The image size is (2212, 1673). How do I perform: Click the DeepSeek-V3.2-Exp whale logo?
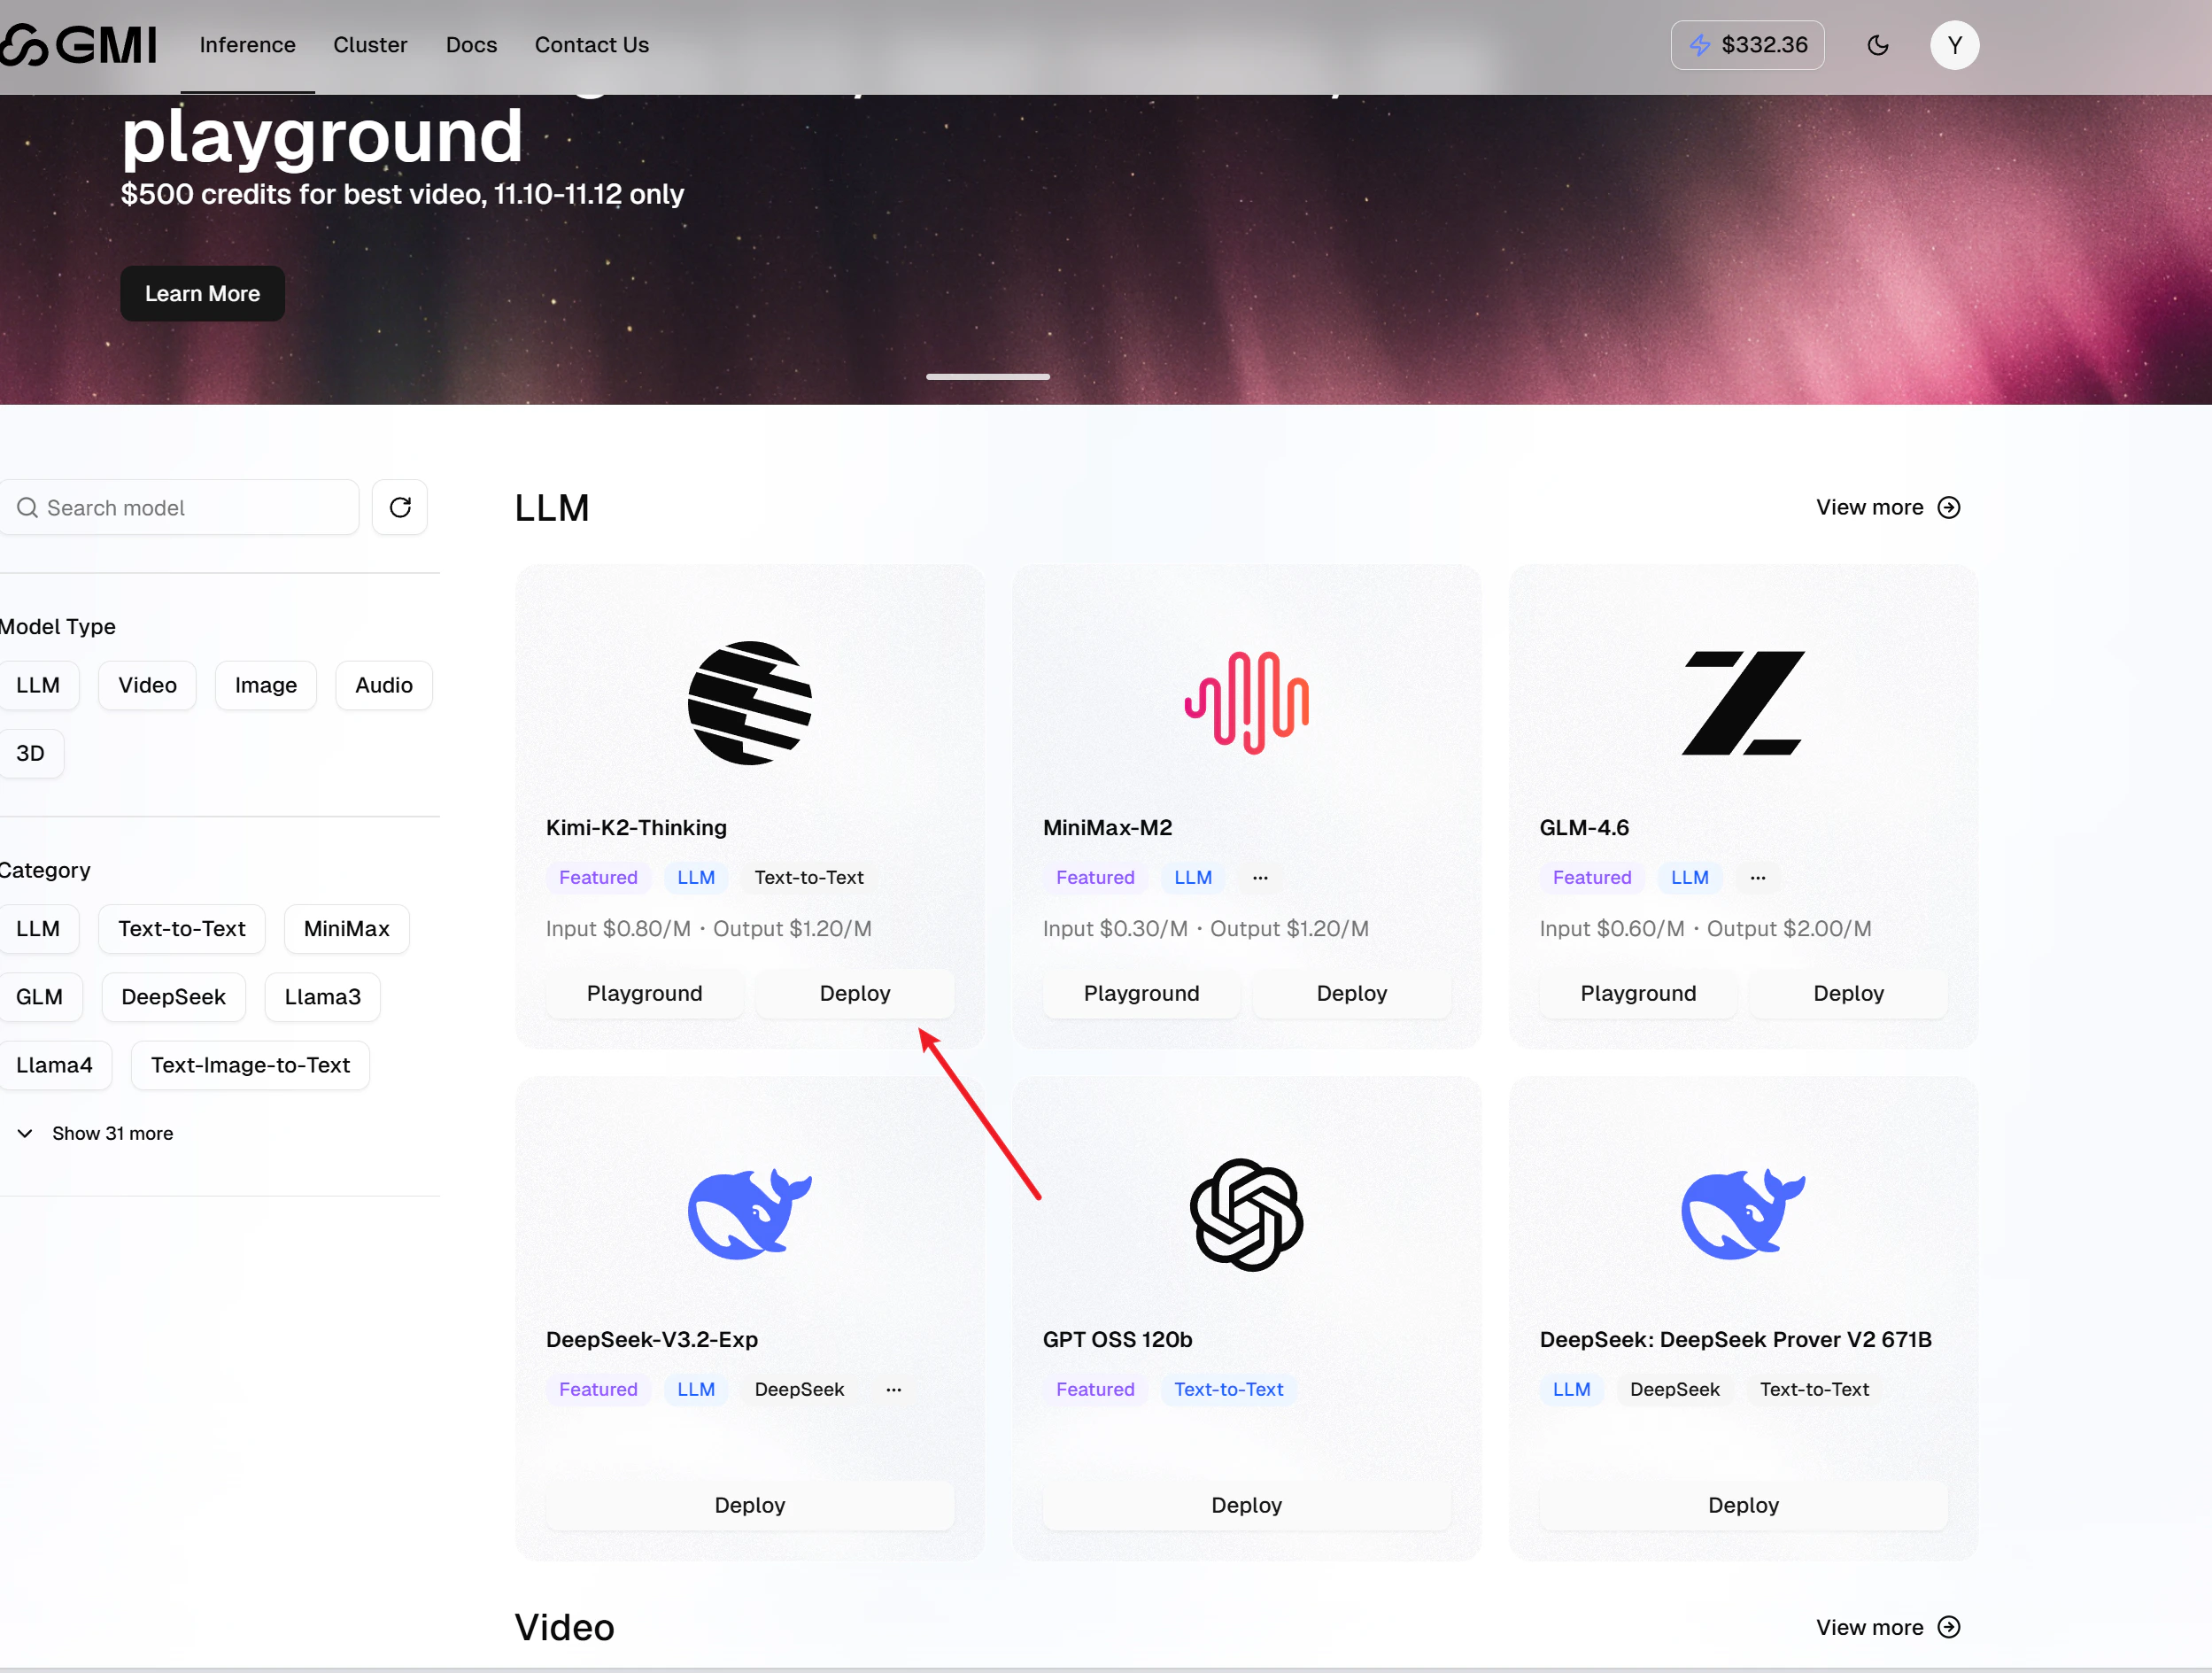750,1214
